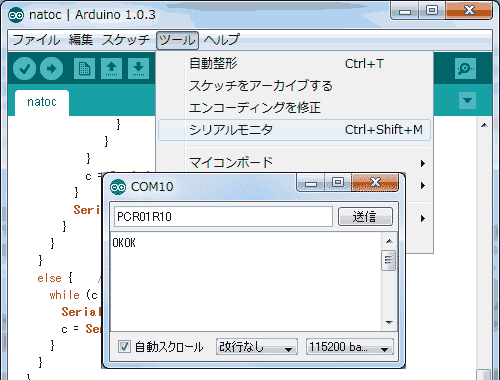Close the COM10 serial monitor window
Screen dimensions: 500x380
coord(375,182)
